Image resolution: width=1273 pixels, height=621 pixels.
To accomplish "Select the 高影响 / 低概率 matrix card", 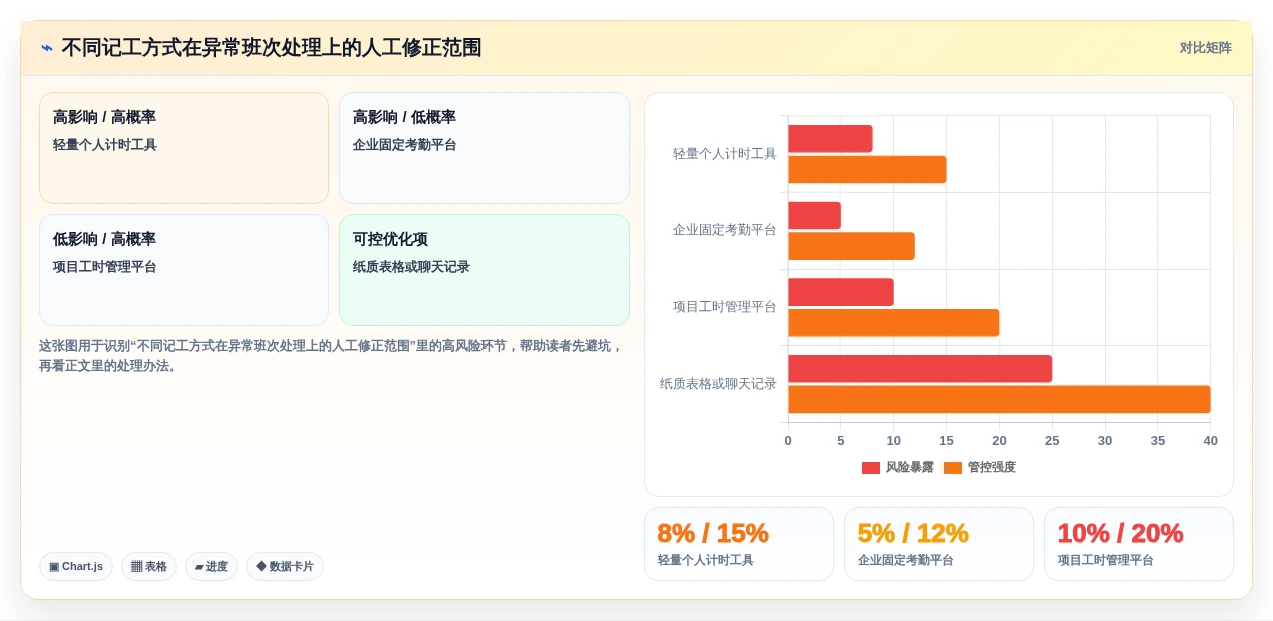I will pos(484,148).
